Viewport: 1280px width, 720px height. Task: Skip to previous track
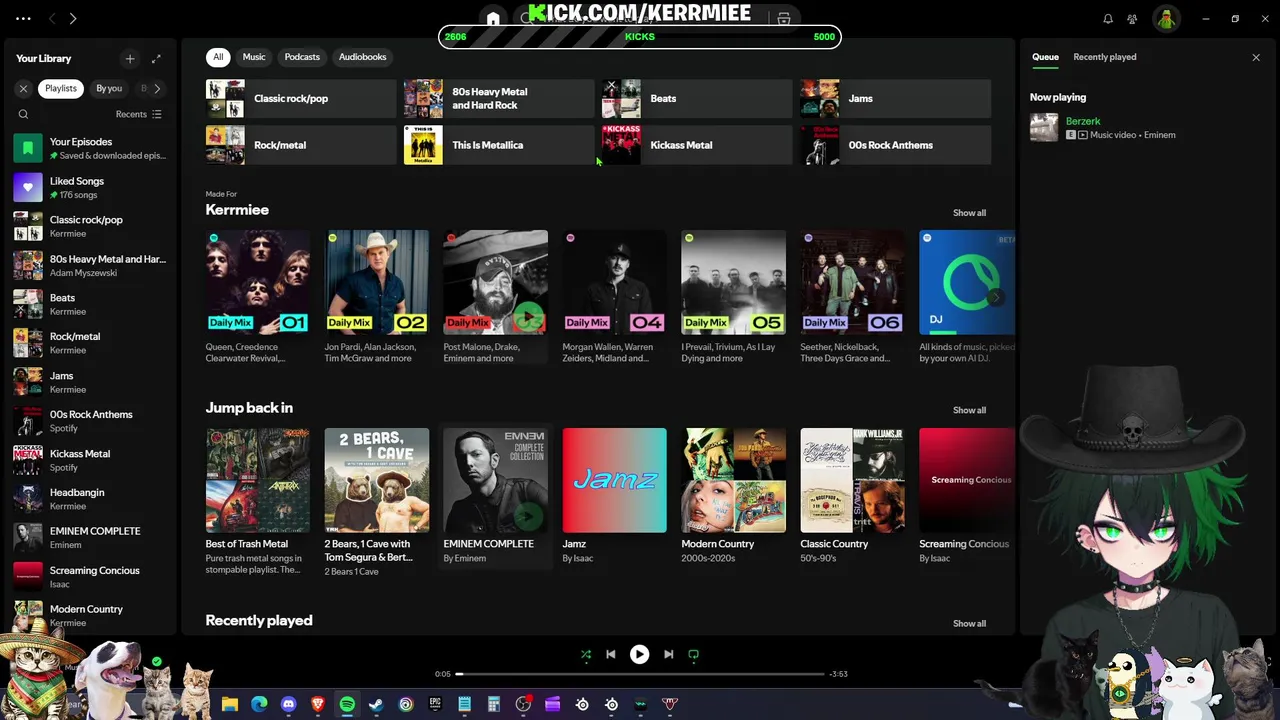point(610,654)
